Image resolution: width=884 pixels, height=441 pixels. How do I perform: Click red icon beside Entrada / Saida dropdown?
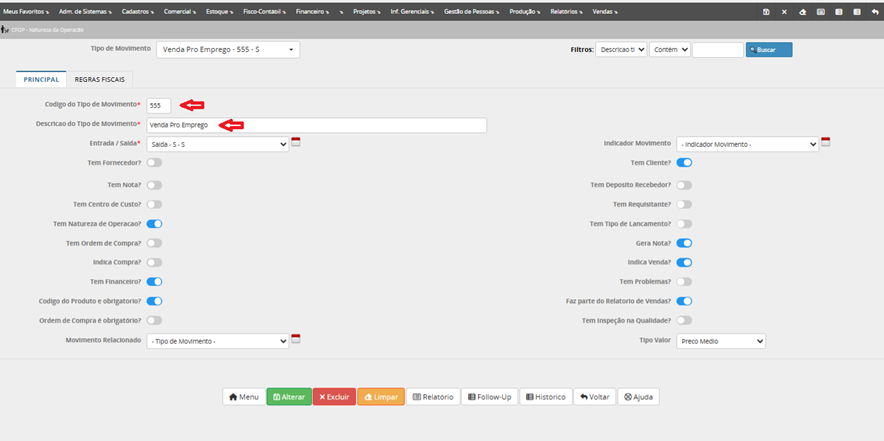296,143
